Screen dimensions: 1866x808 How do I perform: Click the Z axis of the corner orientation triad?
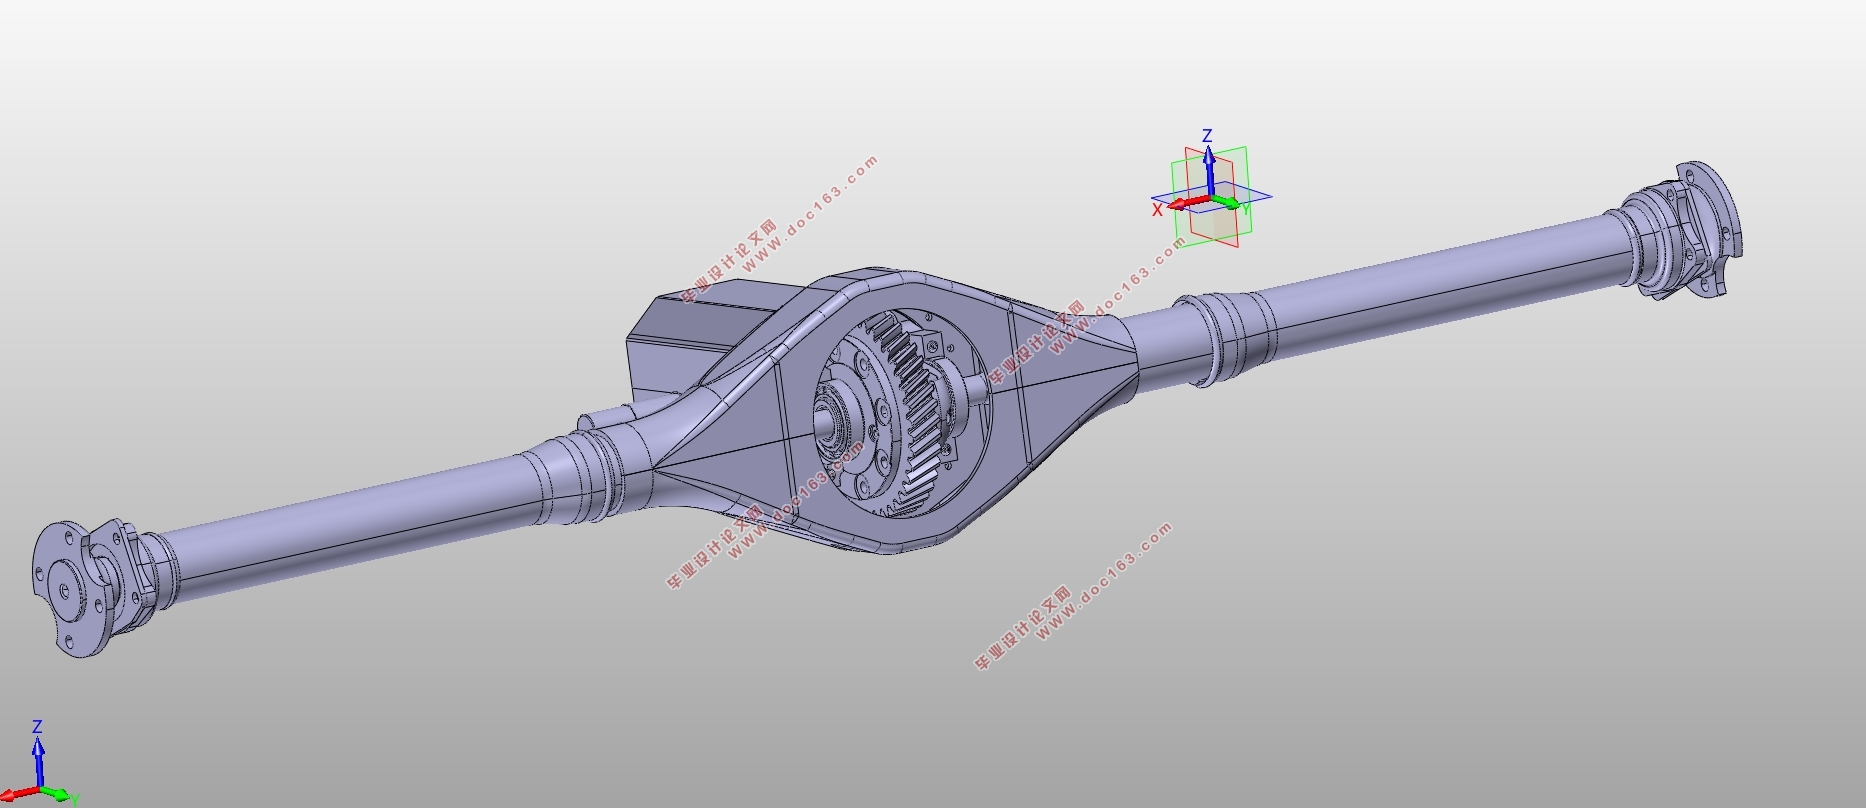click(37, 762)
